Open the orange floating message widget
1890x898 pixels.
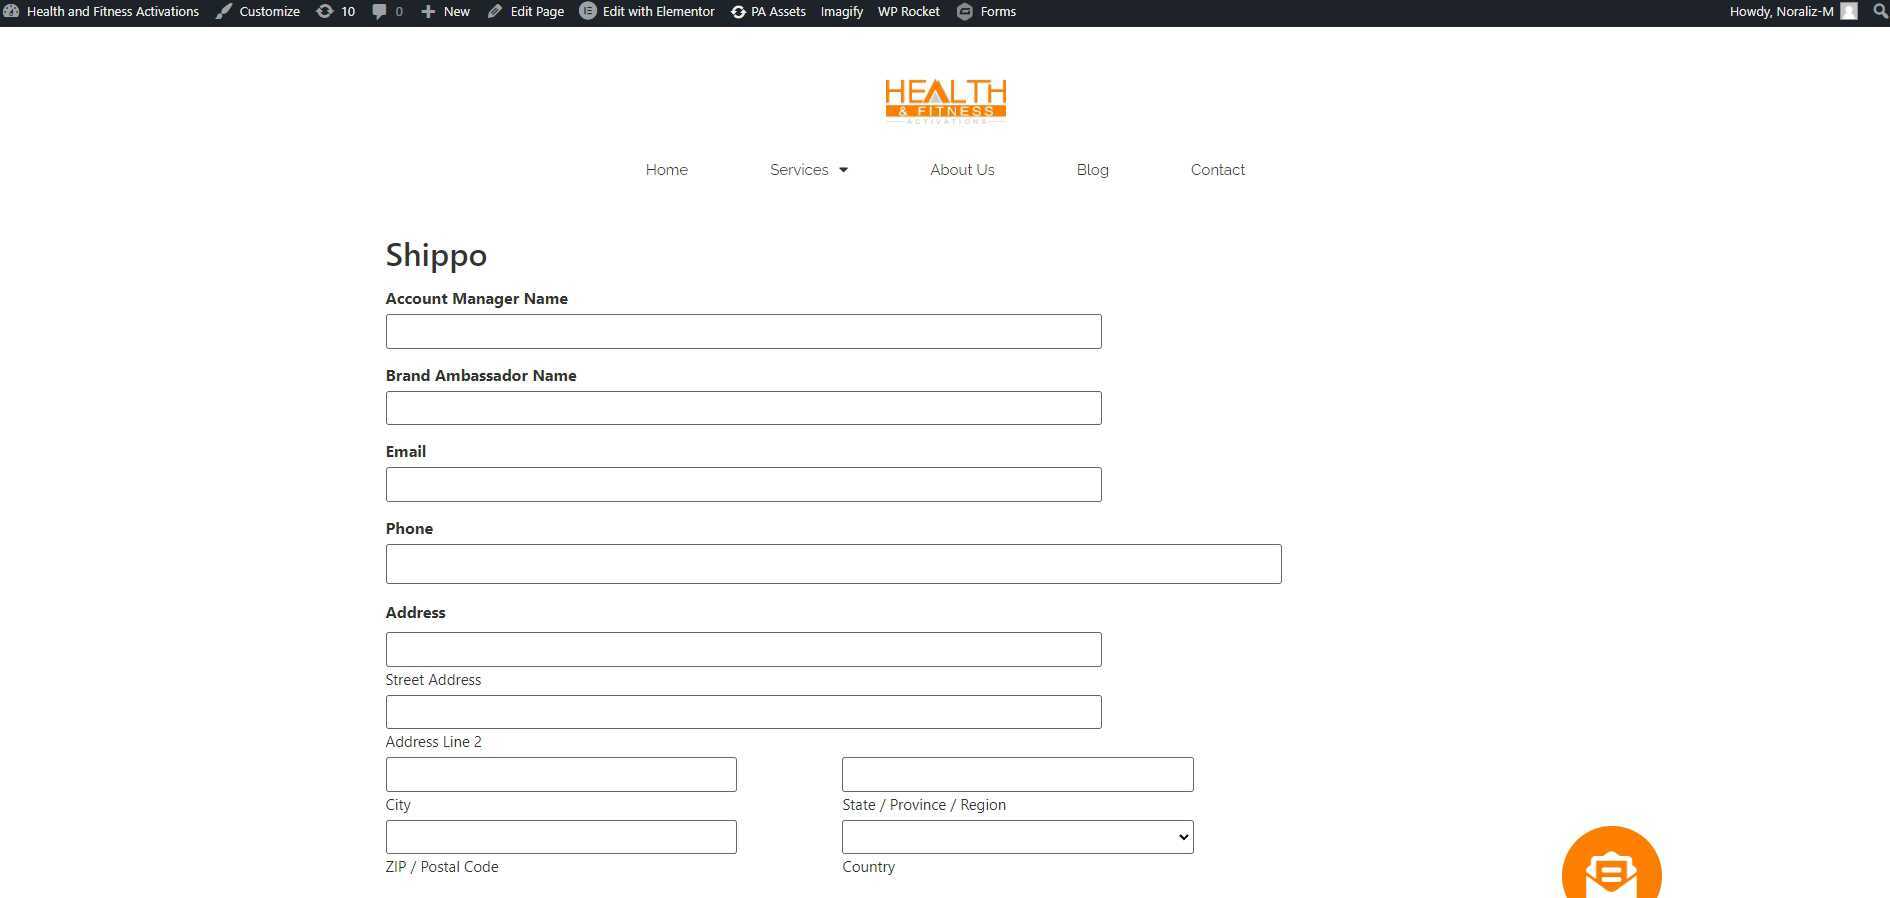pyautogui.click(x=1611, y=864)
